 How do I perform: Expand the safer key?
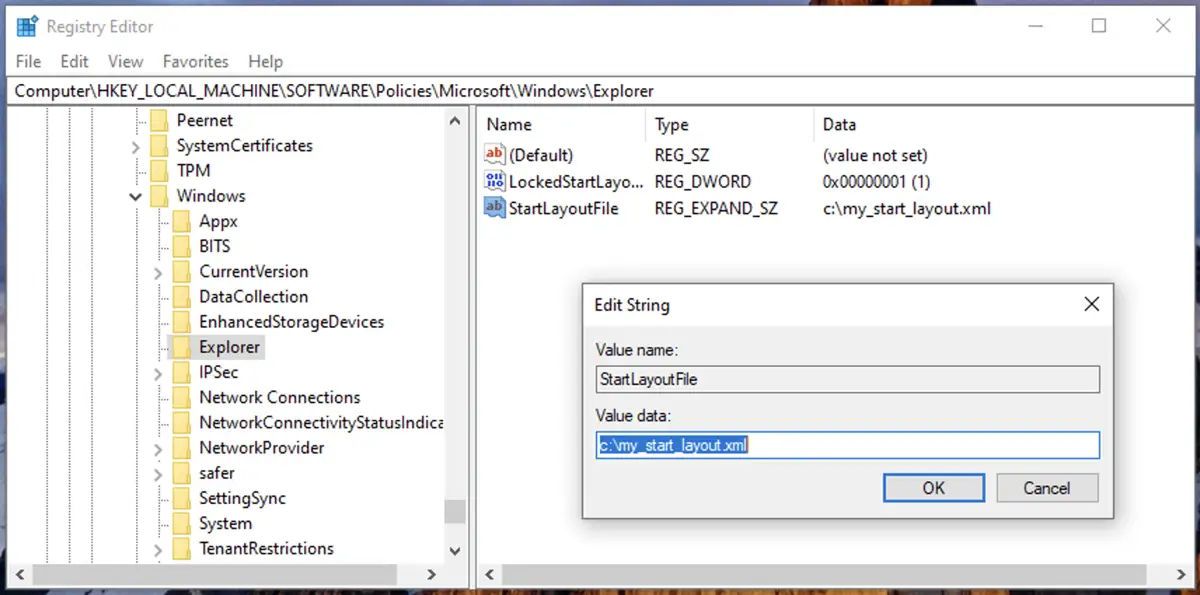click(159, 473)
